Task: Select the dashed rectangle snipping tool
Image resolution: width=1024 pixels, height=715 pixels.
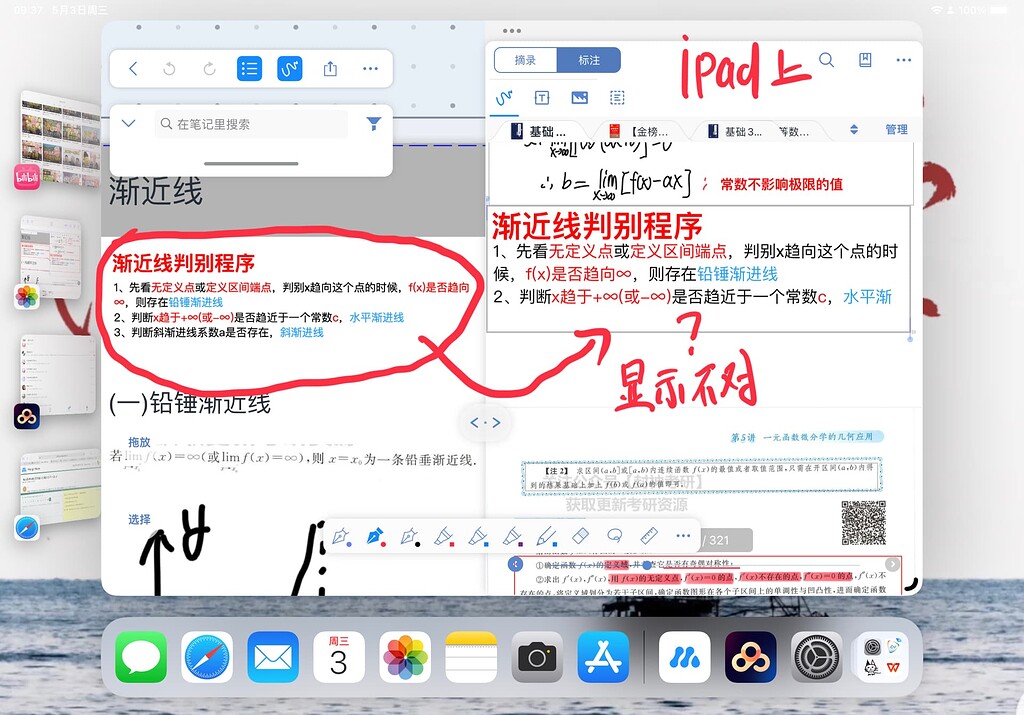Action: 616,96
